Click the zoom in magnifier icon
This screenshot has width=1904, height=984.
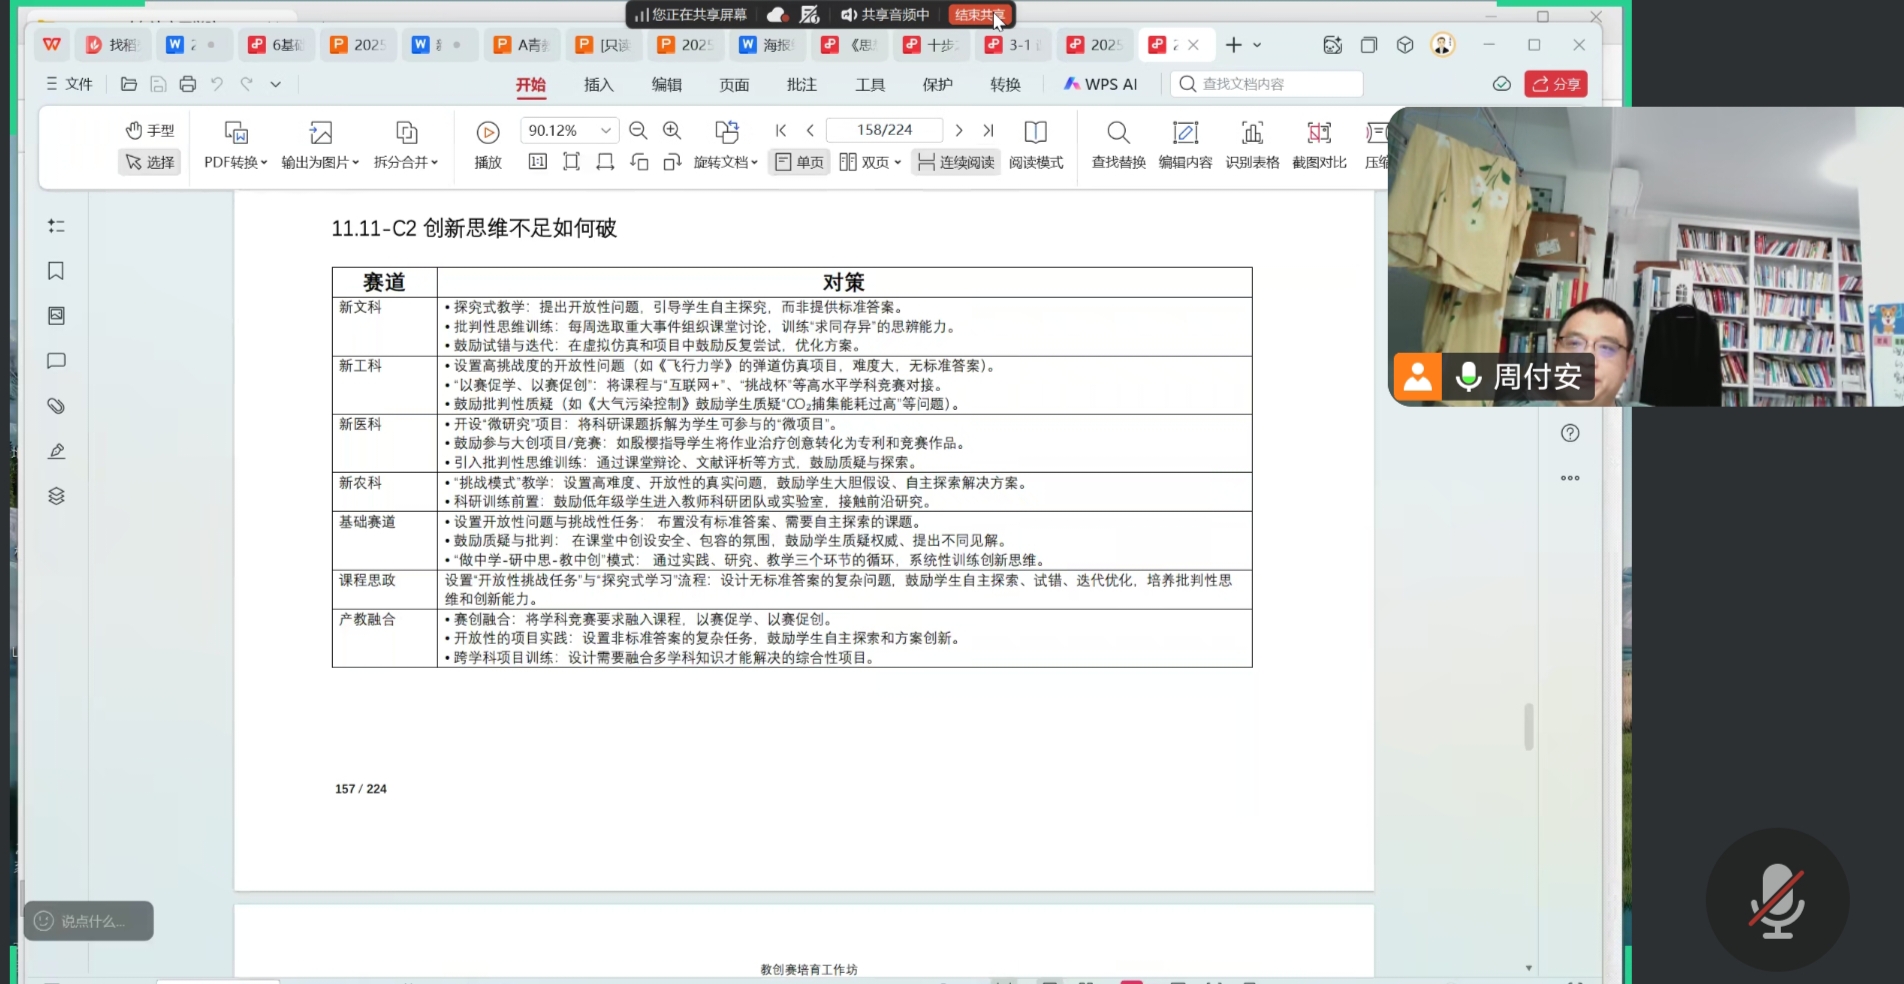pyautogui.click(x=672, y=131)
